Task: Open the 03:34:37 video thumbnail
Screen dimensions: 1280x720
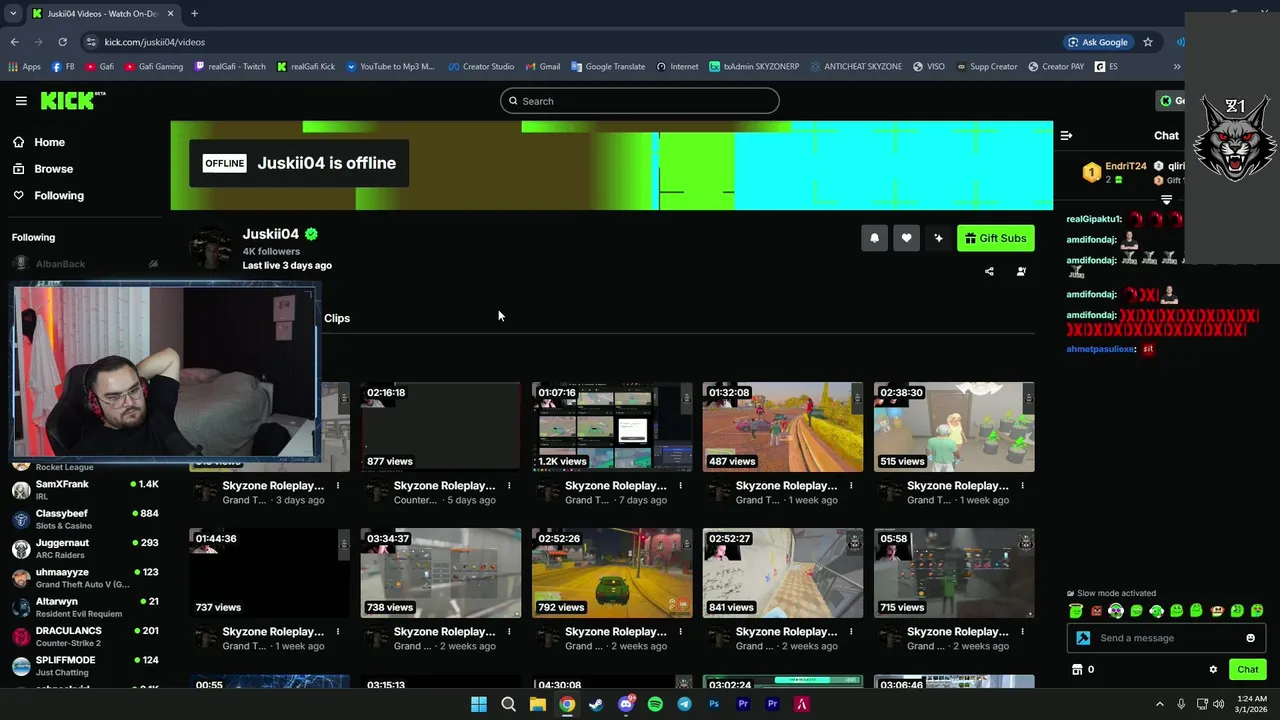Action: coord(440,573)
